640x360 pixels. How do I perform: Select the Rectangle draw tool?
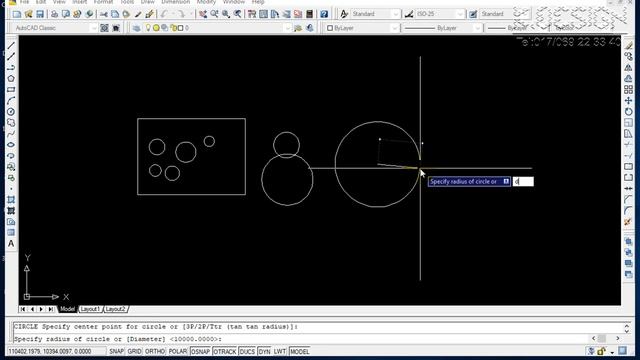point(11,89)
